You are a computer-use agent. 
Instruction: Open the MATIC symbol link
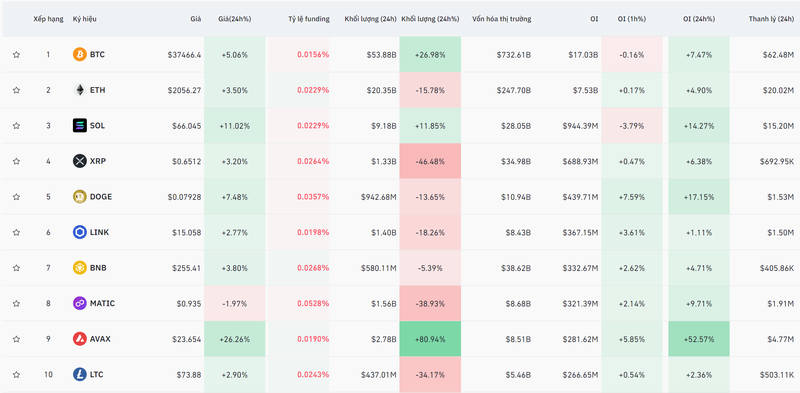(x=102, y=303)
